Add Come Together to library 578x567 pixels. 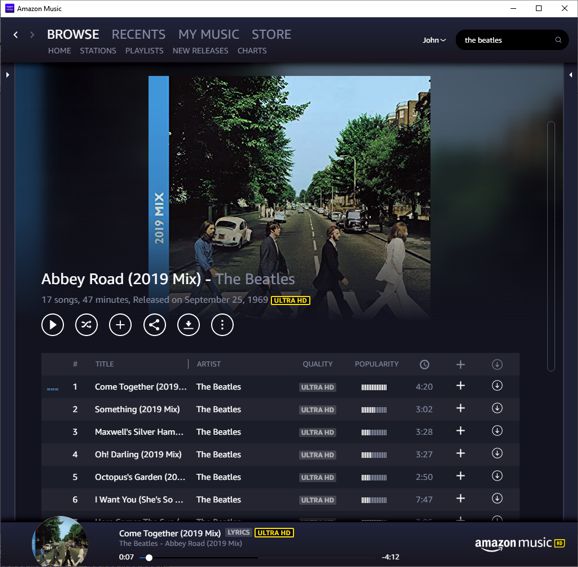(x=460, y=386)
